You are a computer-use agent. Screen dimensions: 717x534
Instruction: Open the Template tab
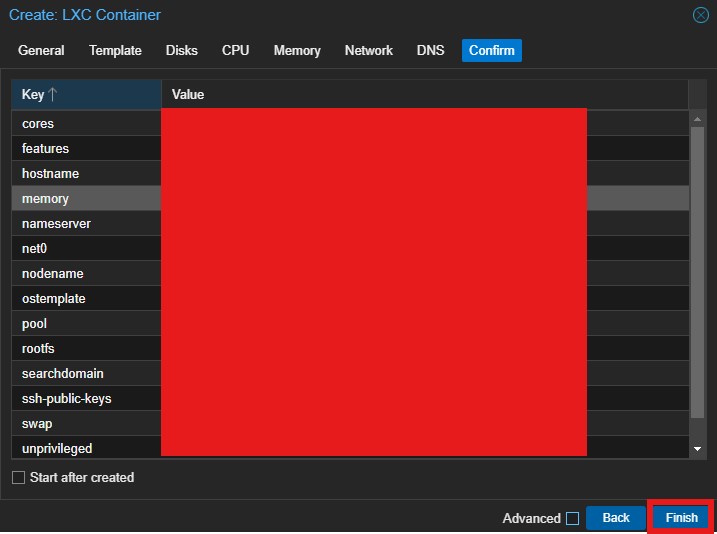pos(115,50)
